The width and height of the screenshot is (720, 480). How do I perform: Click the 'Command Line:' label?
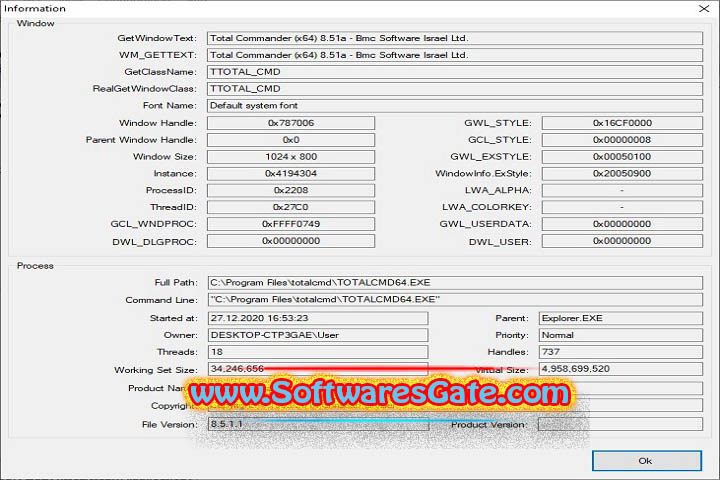162,300
